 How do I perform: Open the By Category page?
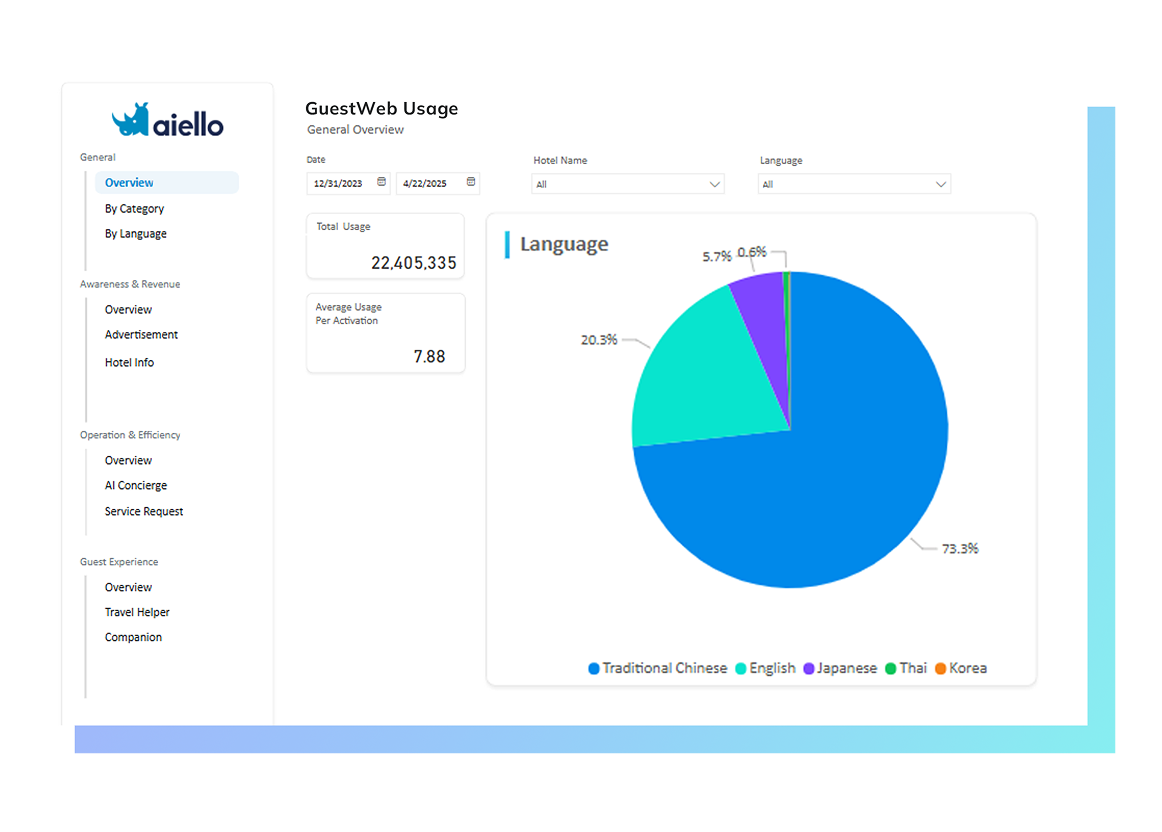[134, 208]
